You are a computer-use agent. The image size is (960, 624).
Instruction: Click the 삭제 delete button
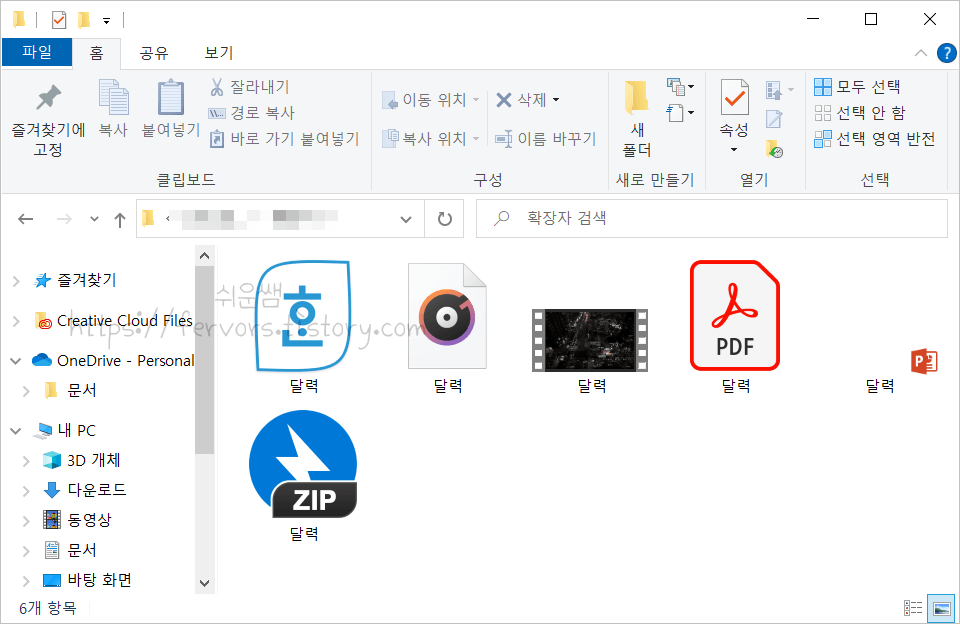coord(521,100)
